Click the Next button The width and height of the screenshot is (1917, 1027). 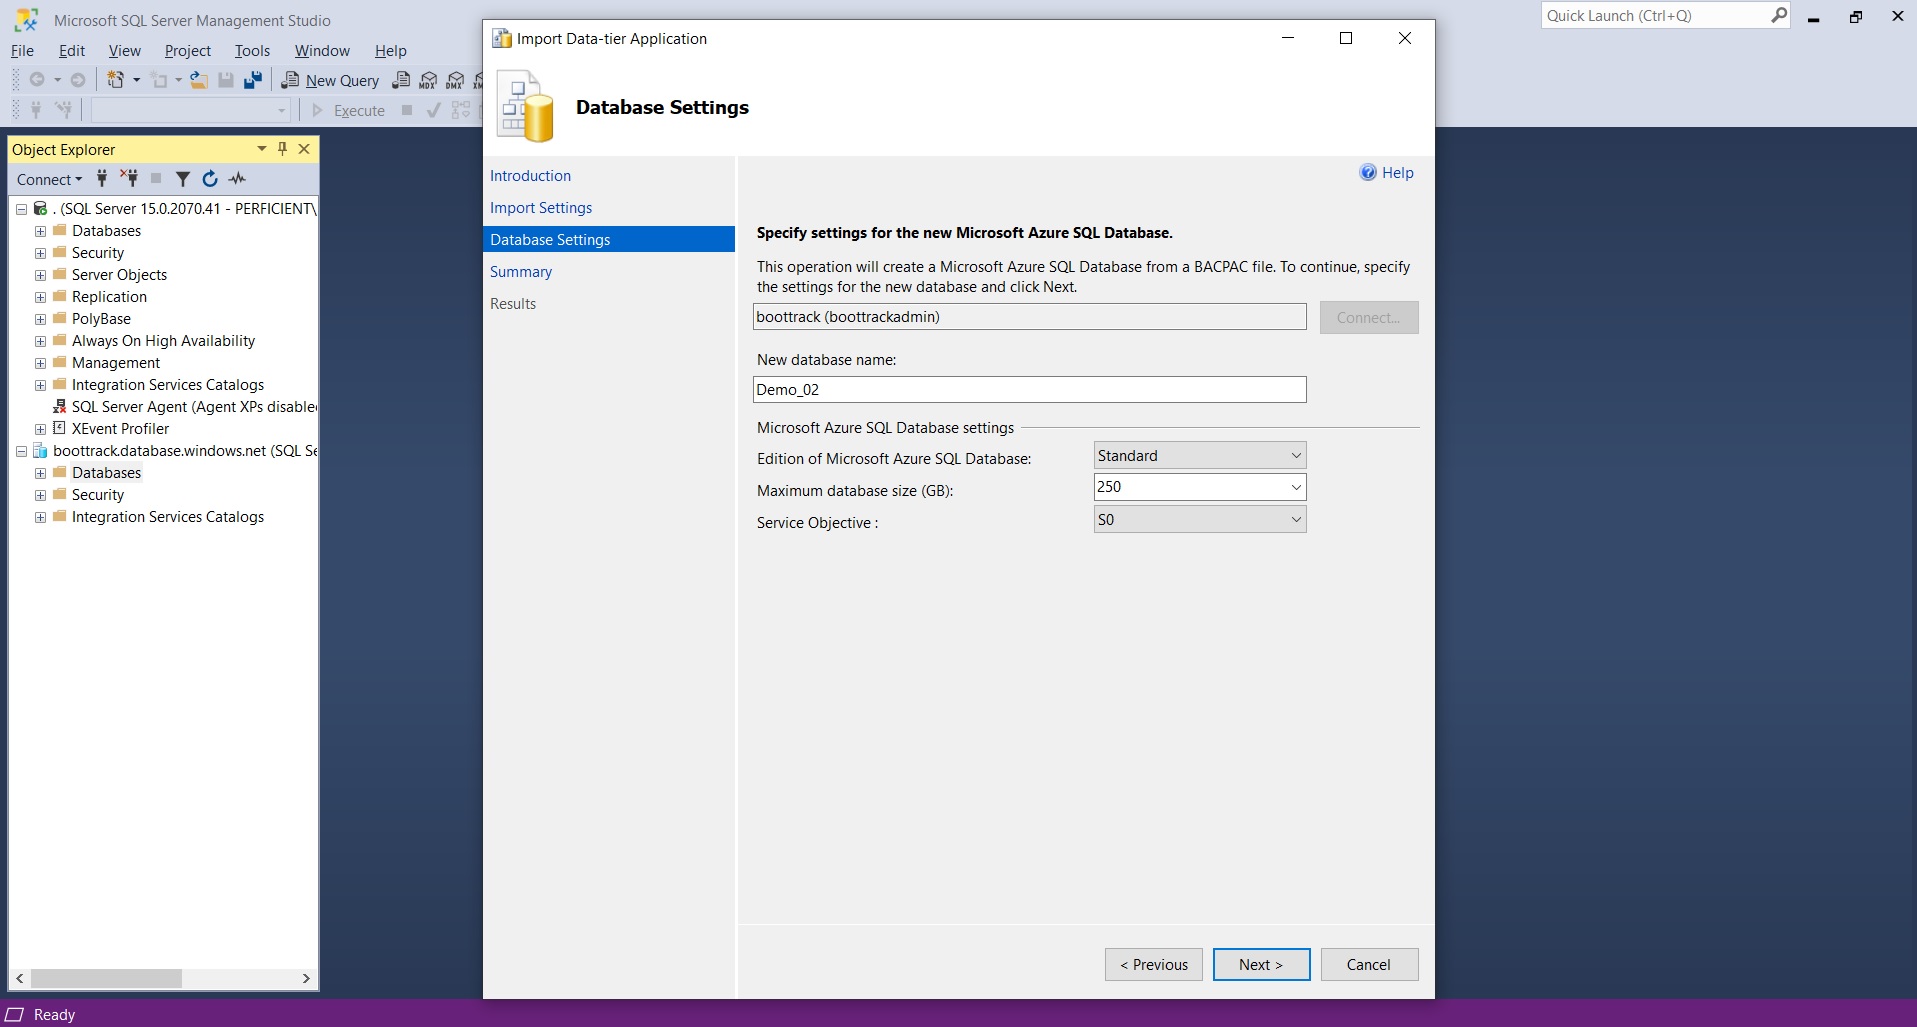pyautogui.click(x=1261, y=965)
